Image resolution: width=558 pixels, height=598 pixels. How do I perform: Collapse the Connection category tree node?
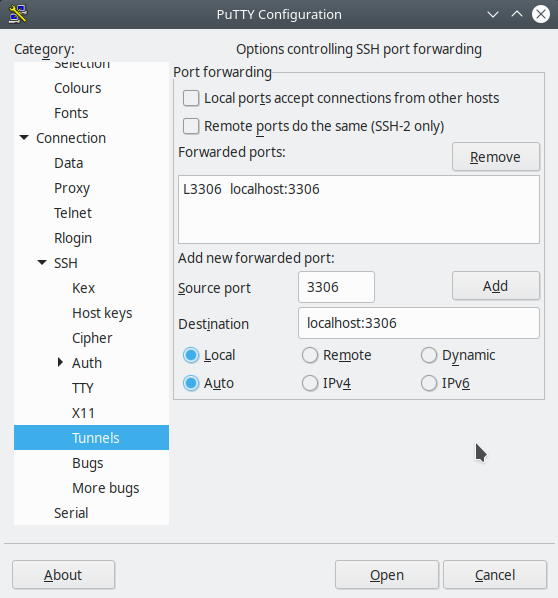pyautogui.click(x=24, y=138)
